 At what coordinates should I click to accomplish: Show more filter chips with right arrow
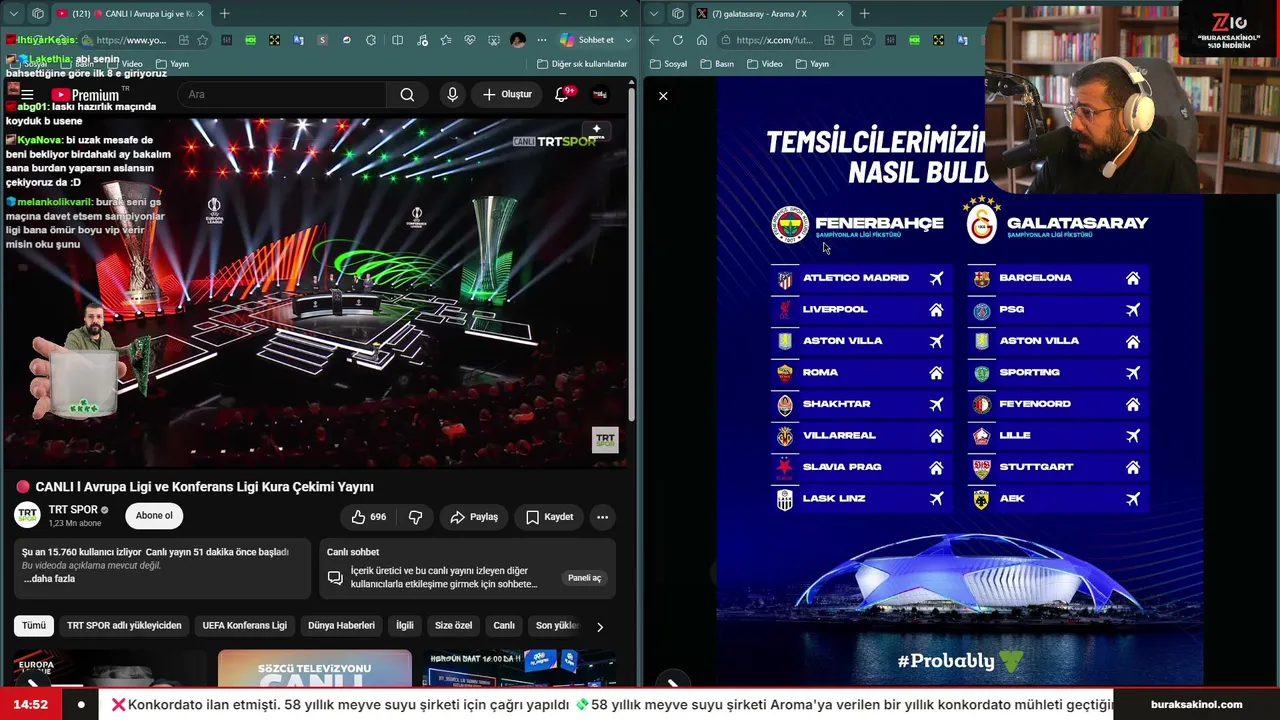point(600,627)
